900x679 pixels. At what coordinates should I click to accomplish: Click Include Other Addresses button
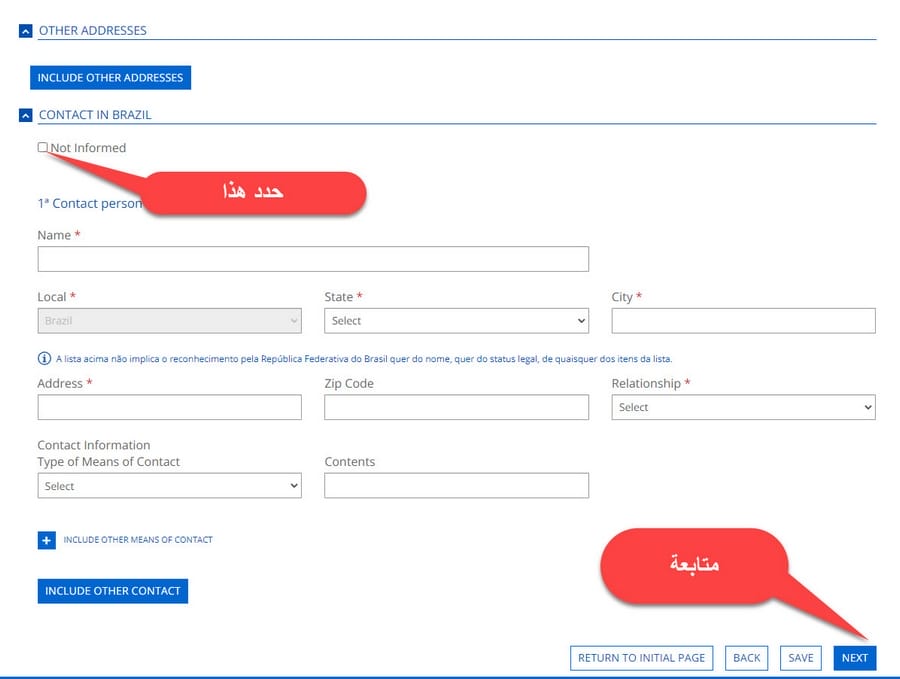pos(110,77)
